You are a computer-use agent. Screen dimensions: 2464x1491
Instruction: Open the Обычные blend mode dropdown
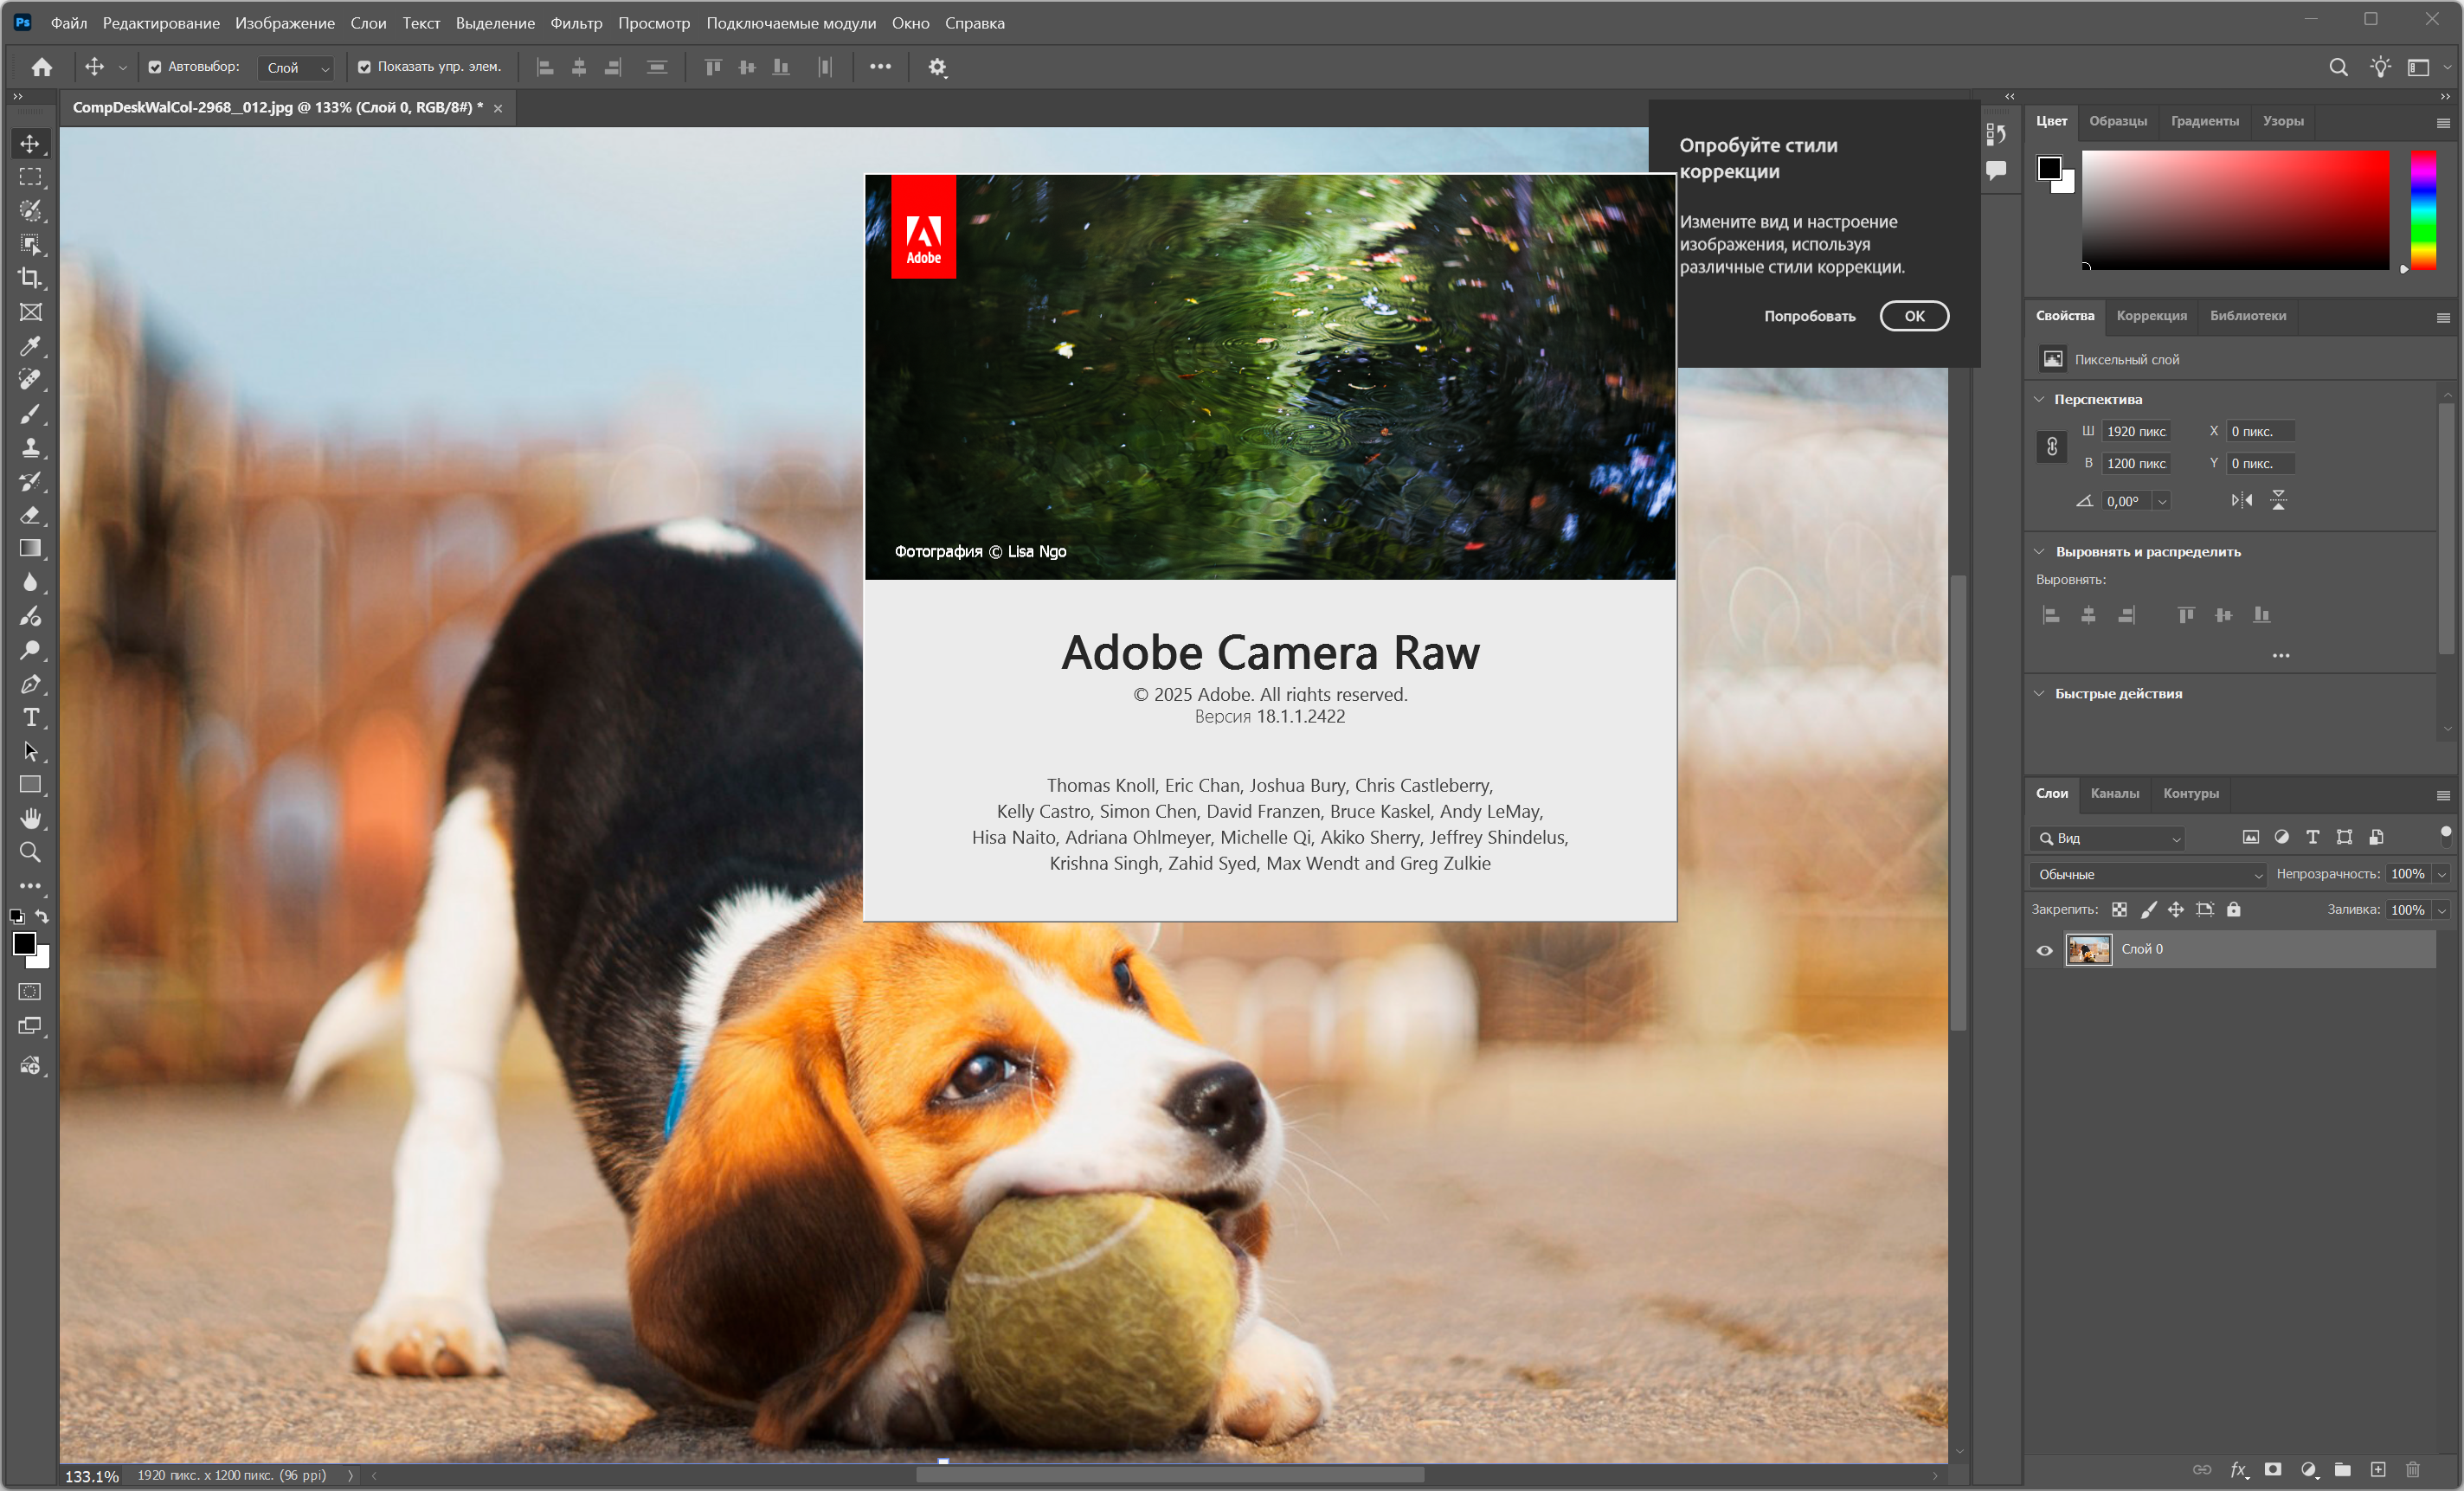click(x=2148, y=874)
